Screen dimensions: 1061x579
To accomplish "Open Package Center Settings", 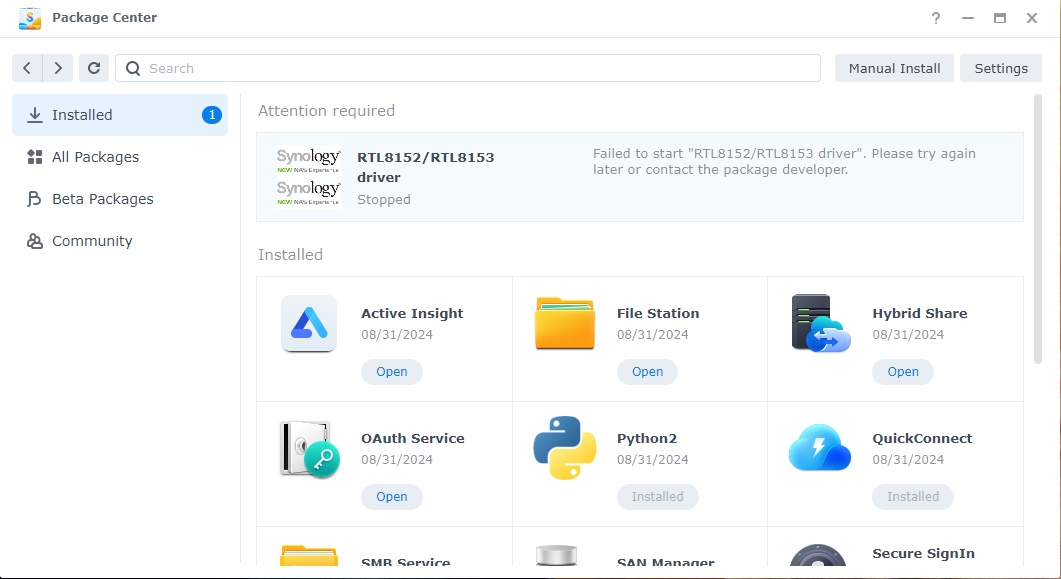I will [x=1001, y=68].
